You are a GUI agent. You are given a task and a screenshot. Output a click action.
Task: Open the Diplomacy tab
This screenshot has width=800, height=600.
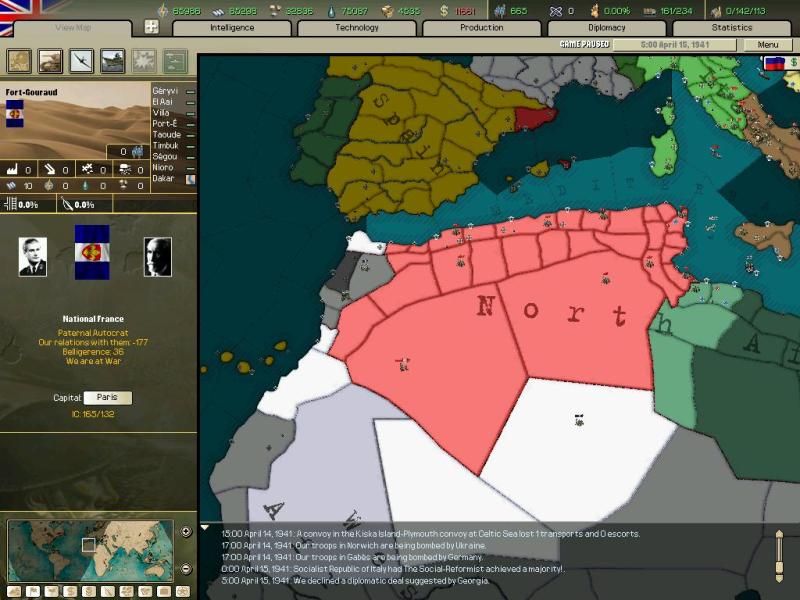(607, 28)
